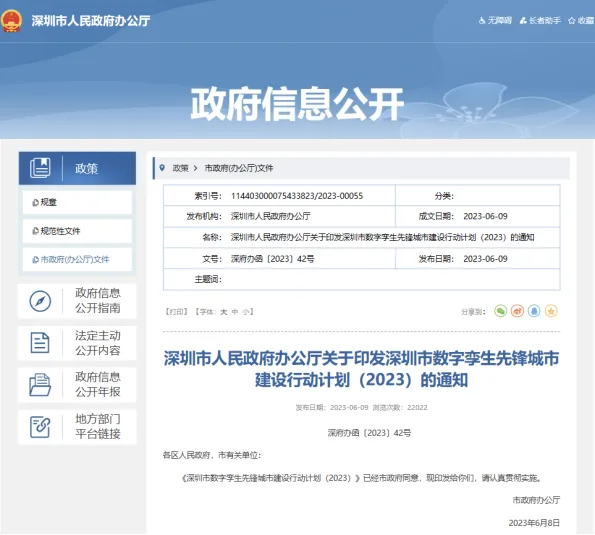595x535 pixels.
Task: Click the 政策 book icon in sidebar
Action: pos(40,168)
